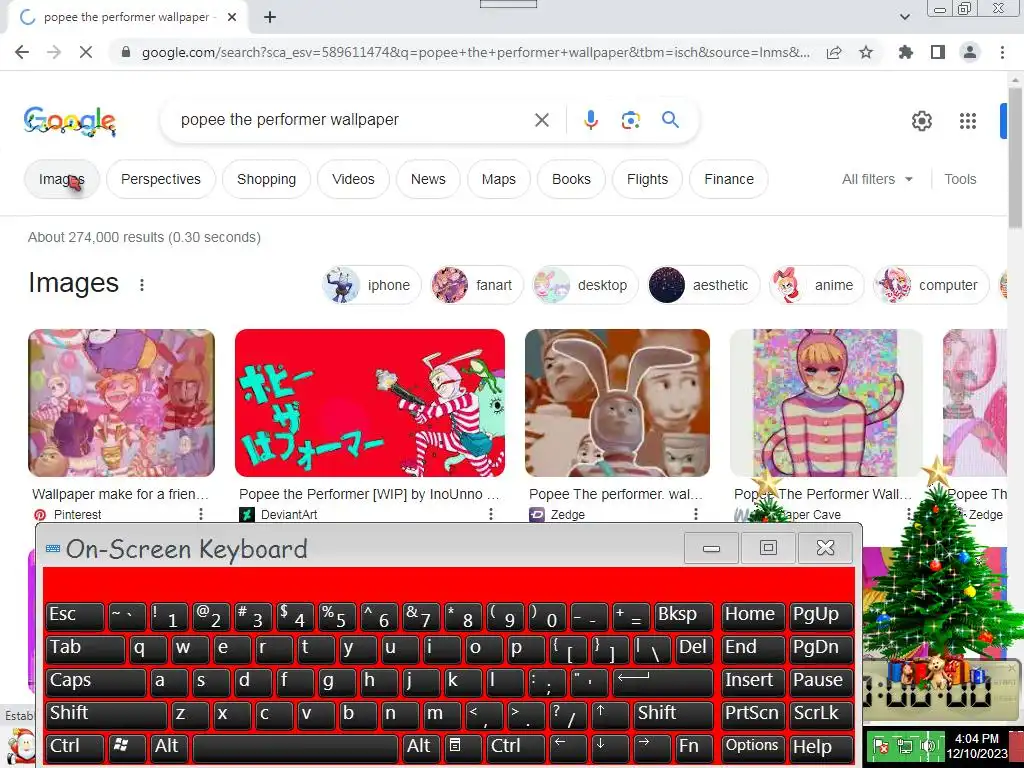The width and height of the screenshot is (1024, 768).
Task: Toggle the Chrome side panel icon
Action: [938, 52]
